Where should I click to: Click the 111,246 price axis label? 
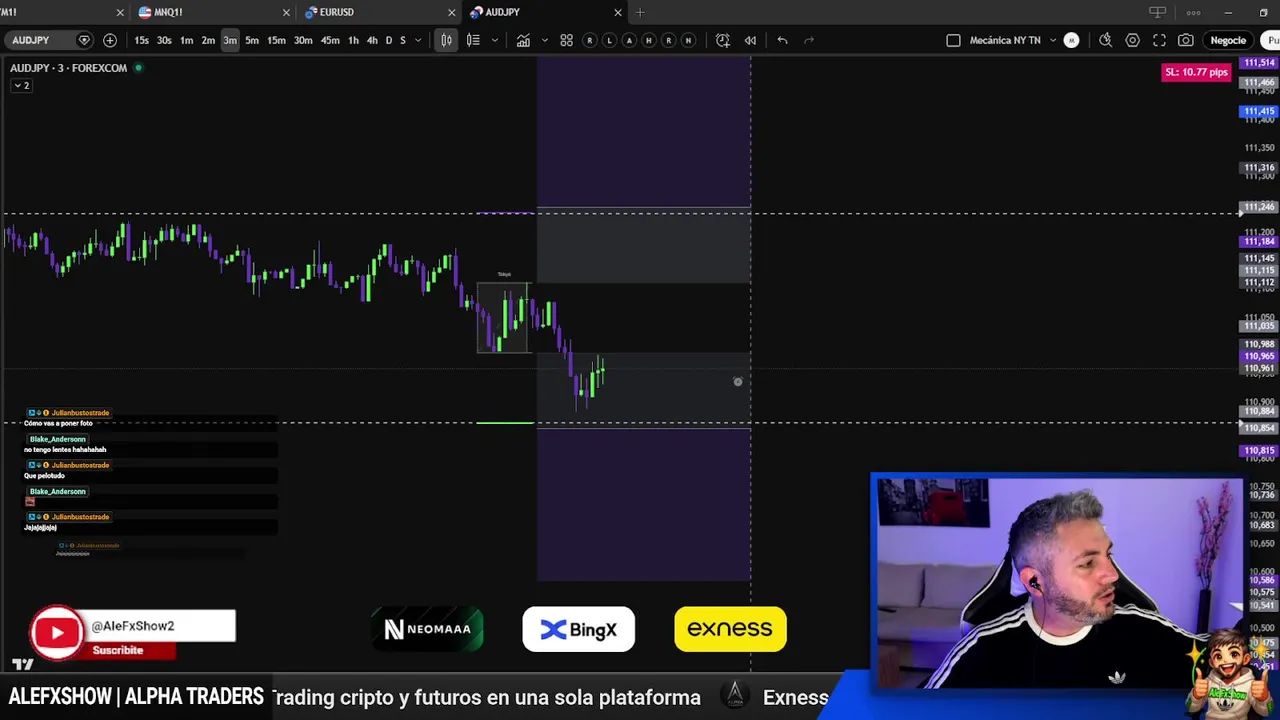[1259, 207]
